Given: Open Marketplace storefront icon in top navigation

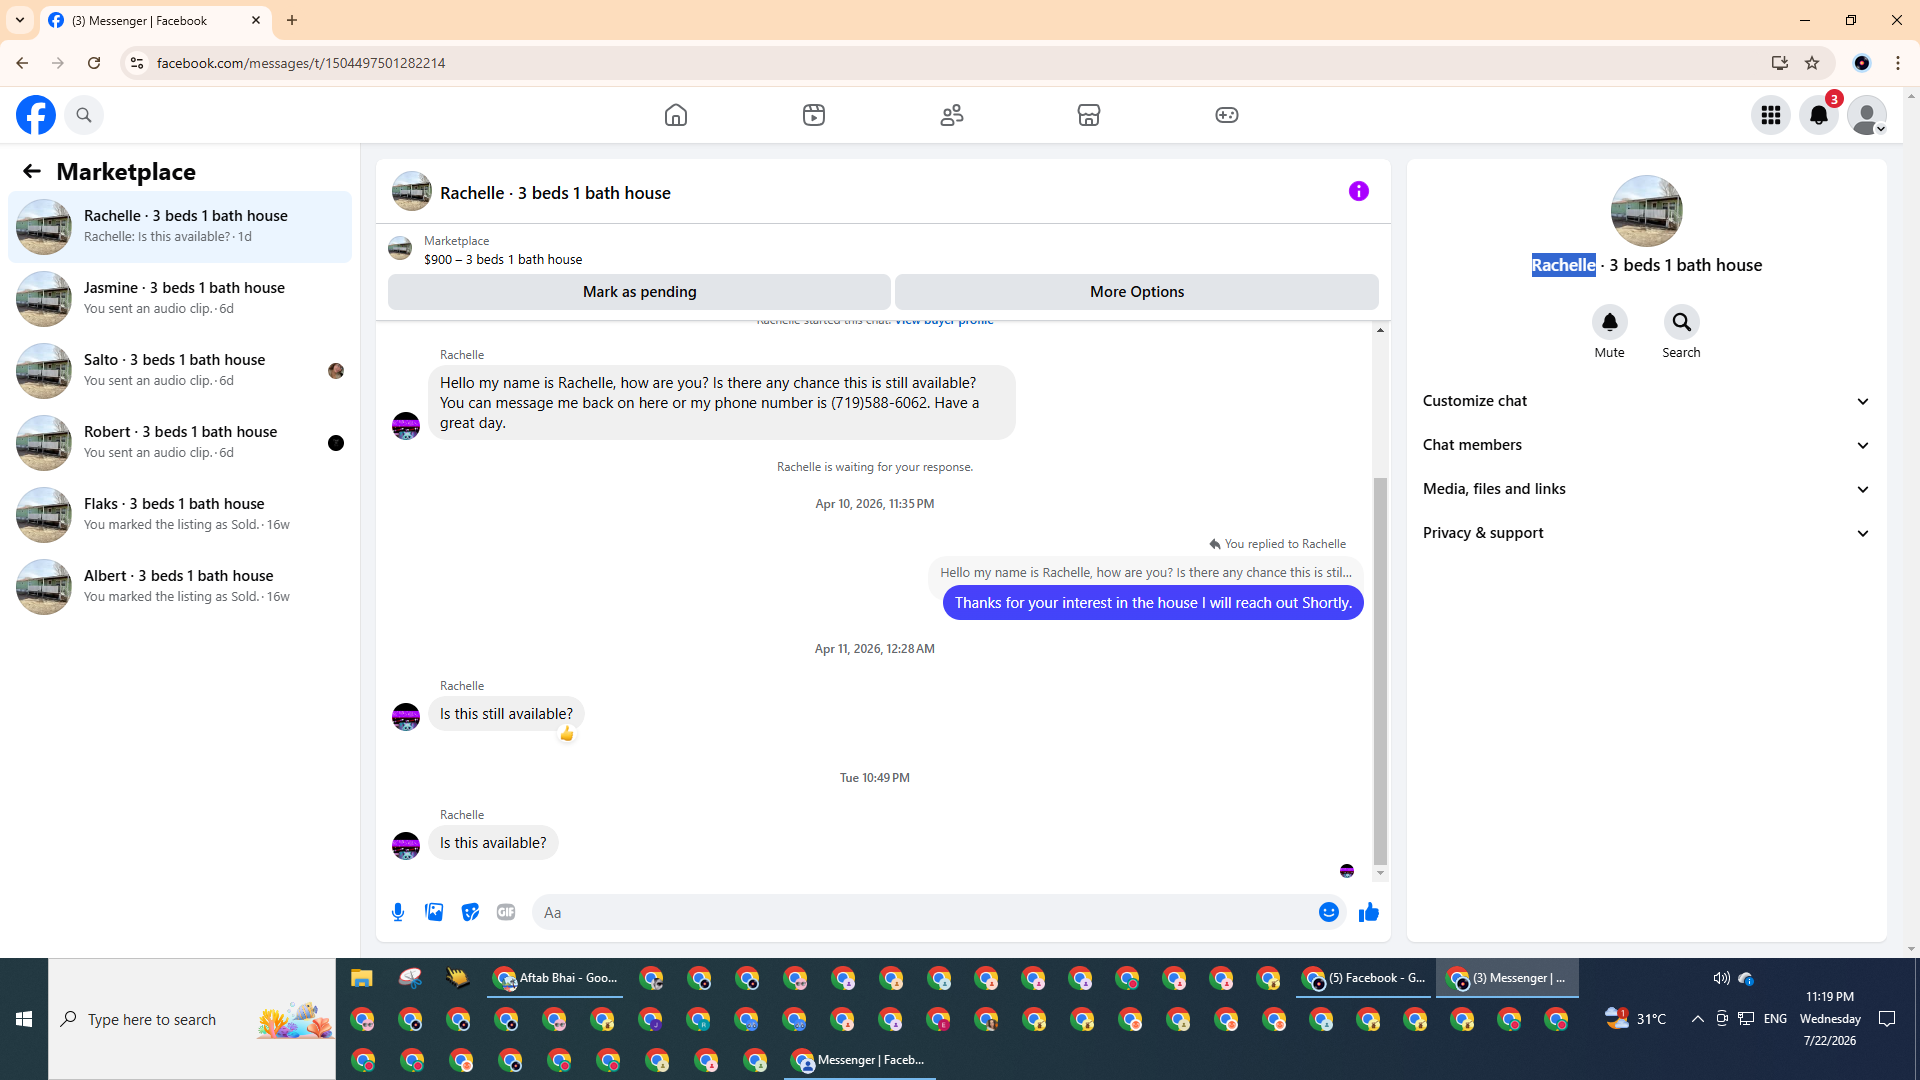Looking at the screenshot, I should click(1089, 115).
